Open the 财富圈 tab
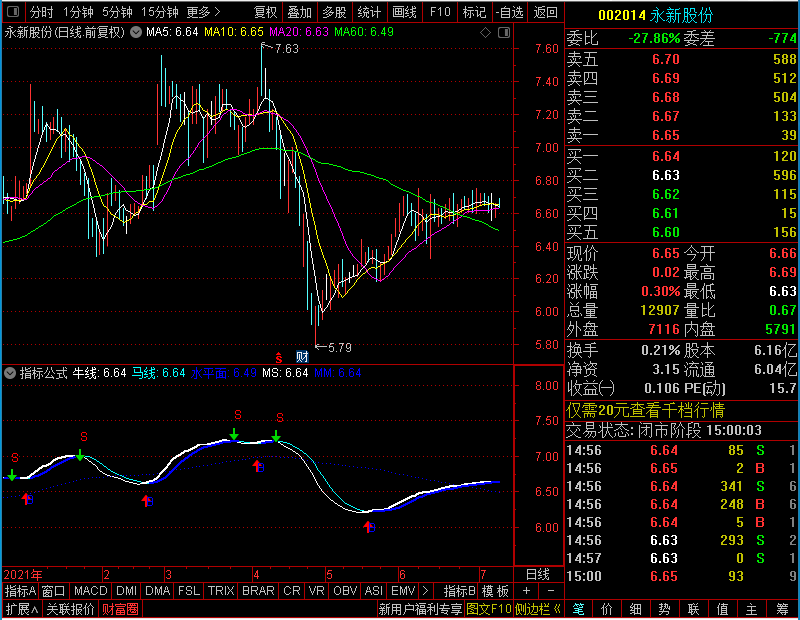The height and width of the screenshot is (620, 800). [120, 609]
